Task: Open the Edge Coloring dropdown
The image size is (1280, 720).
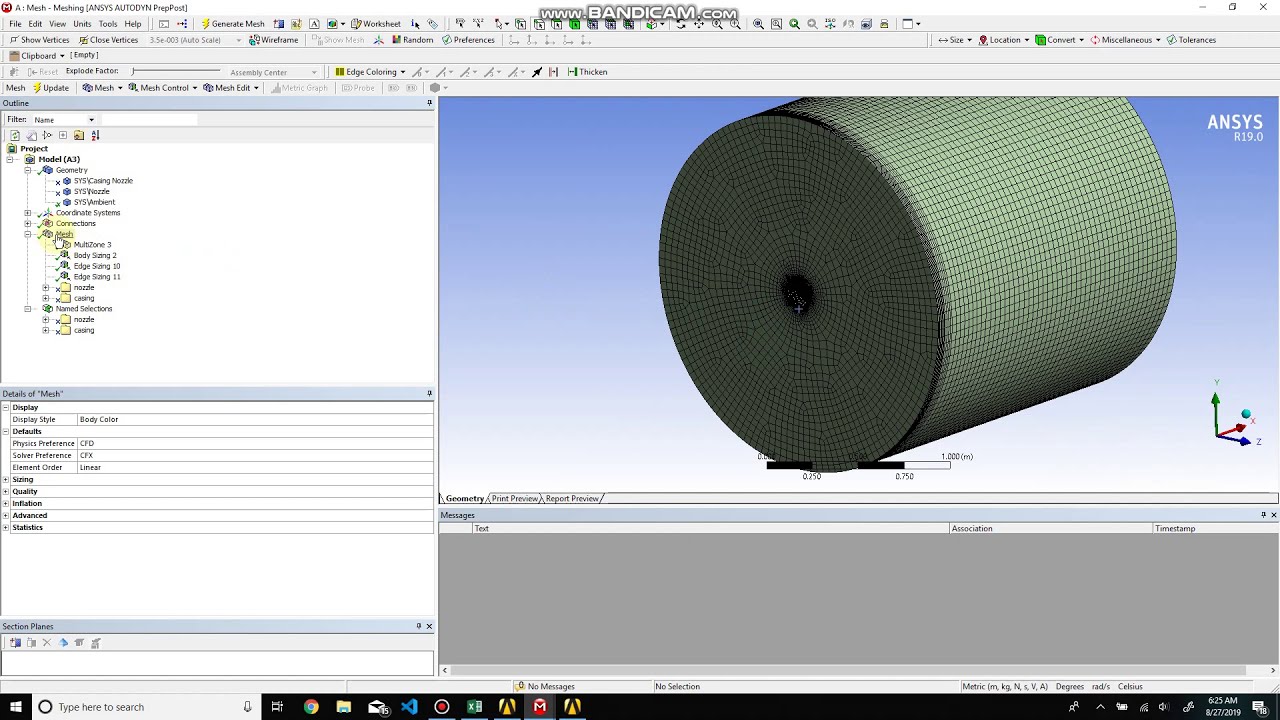Action: pyautogui.click(x=370, y=72)
